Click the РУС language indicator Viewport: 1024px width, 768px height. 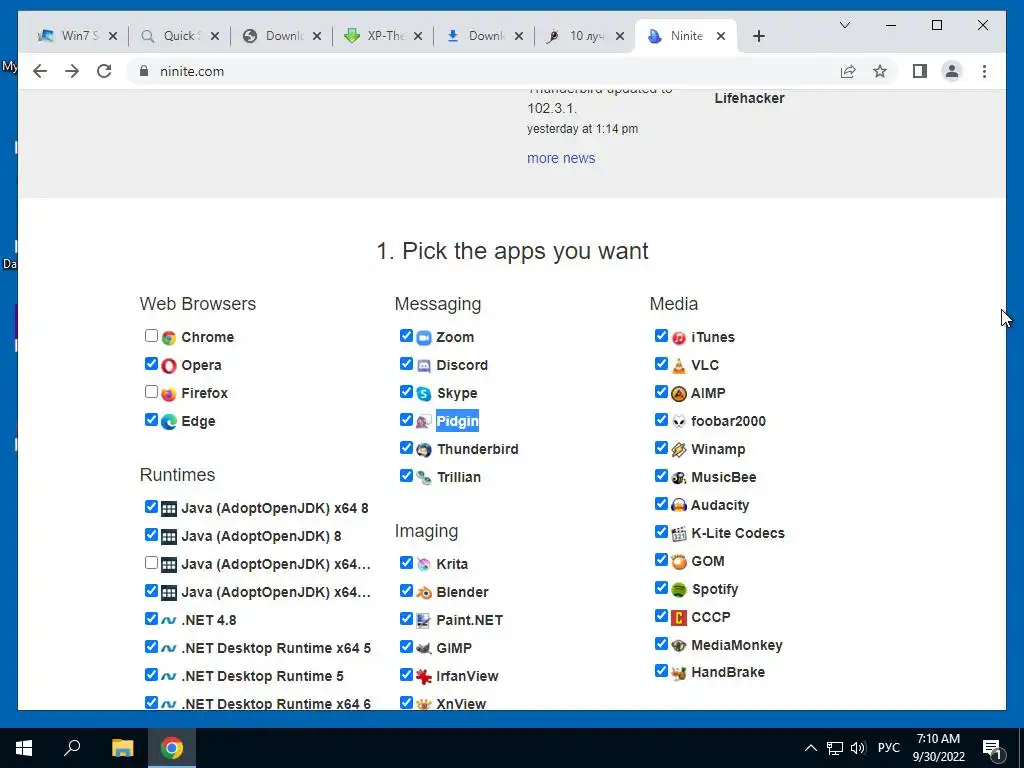click(x=888, y=748)
